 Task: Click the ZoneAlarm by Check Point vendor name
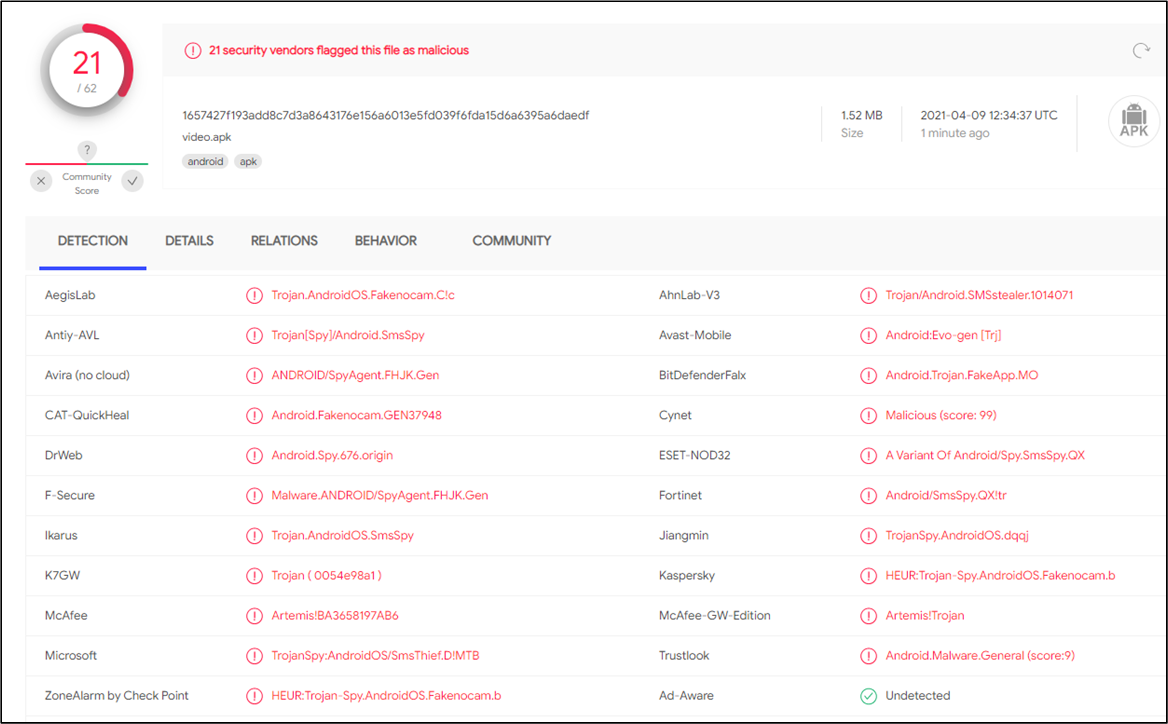coord(116,696)
